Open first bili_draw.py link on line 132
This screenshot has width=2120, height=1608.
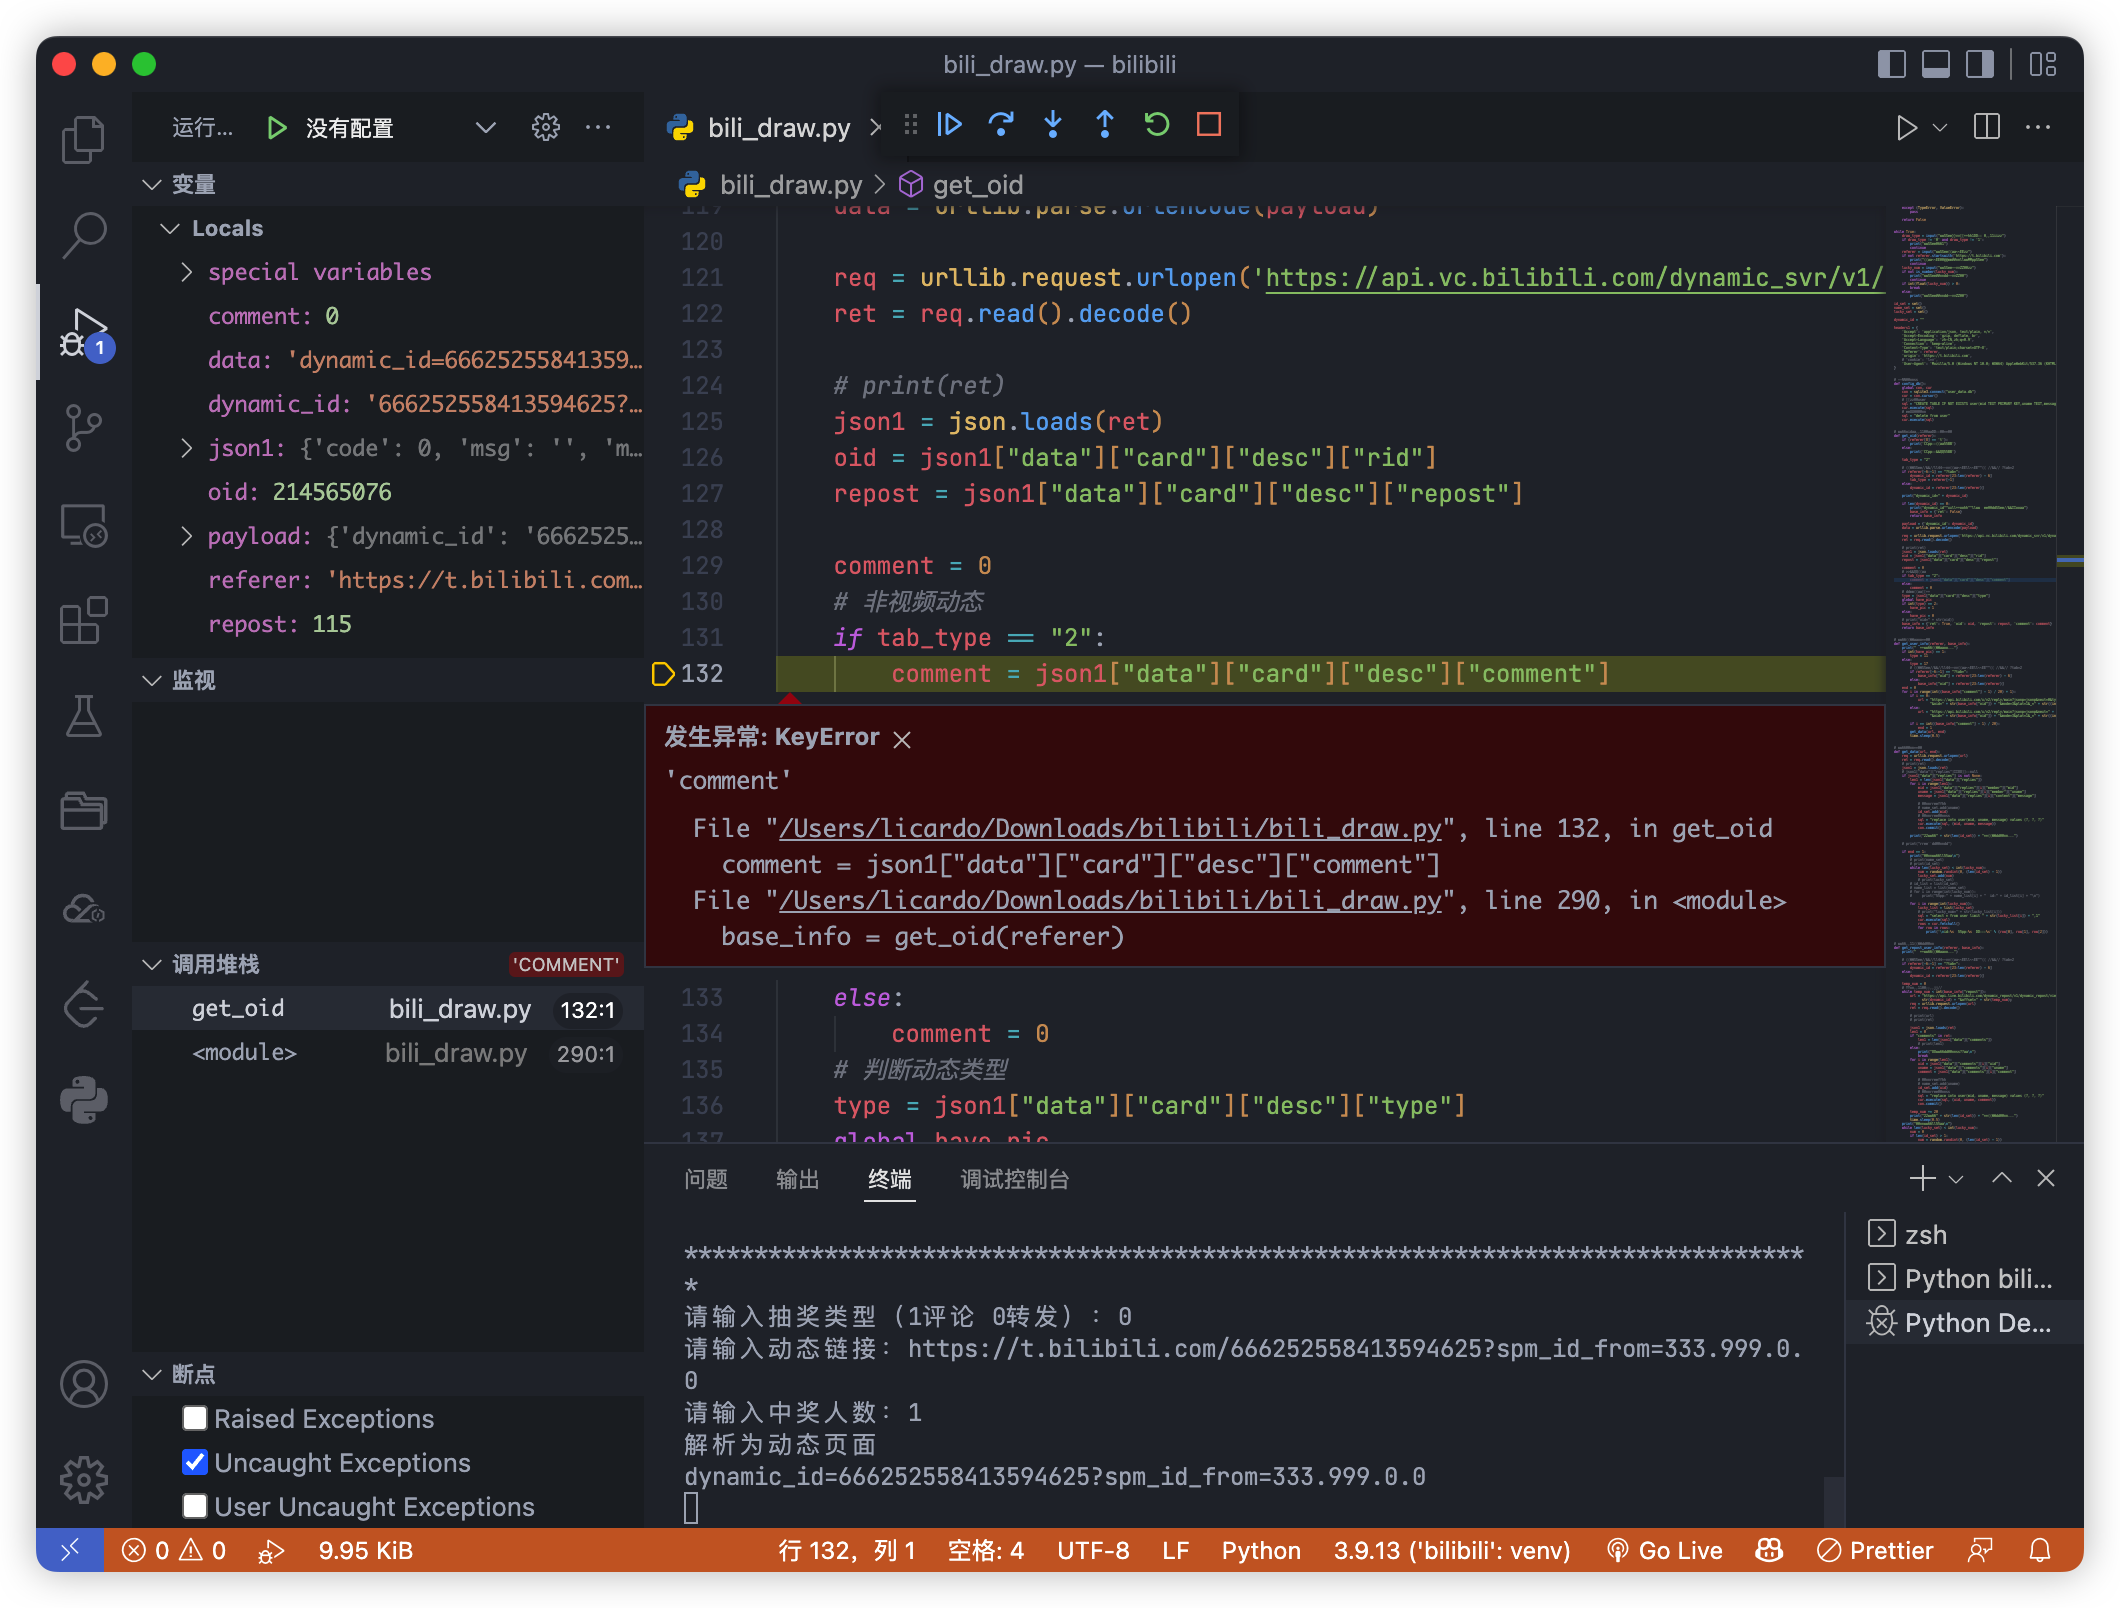pyautogui.click(x=1110, y=828)
